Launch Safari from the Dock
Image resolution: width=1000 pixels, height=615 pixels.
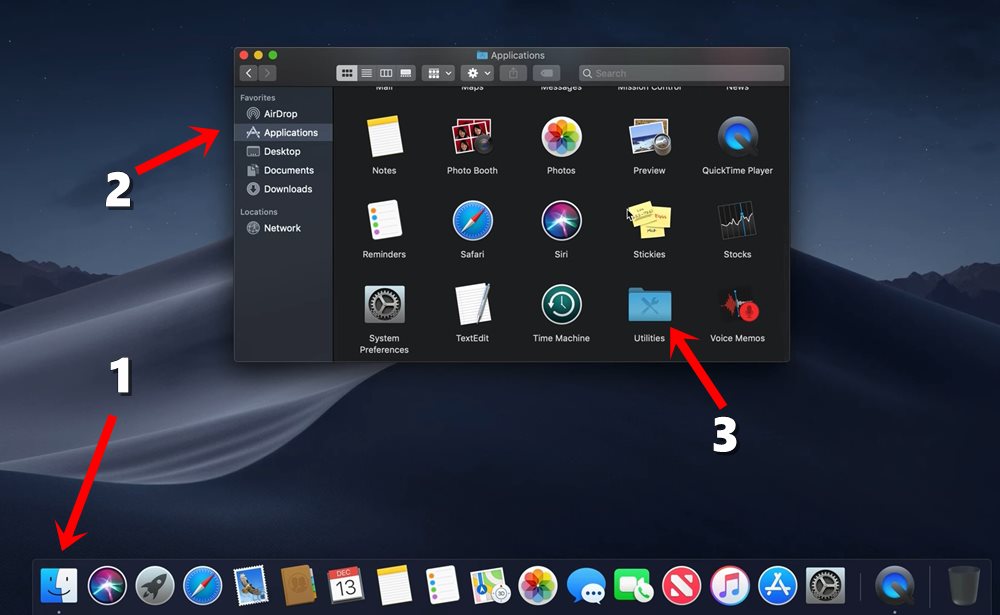[x=203, y=585]
